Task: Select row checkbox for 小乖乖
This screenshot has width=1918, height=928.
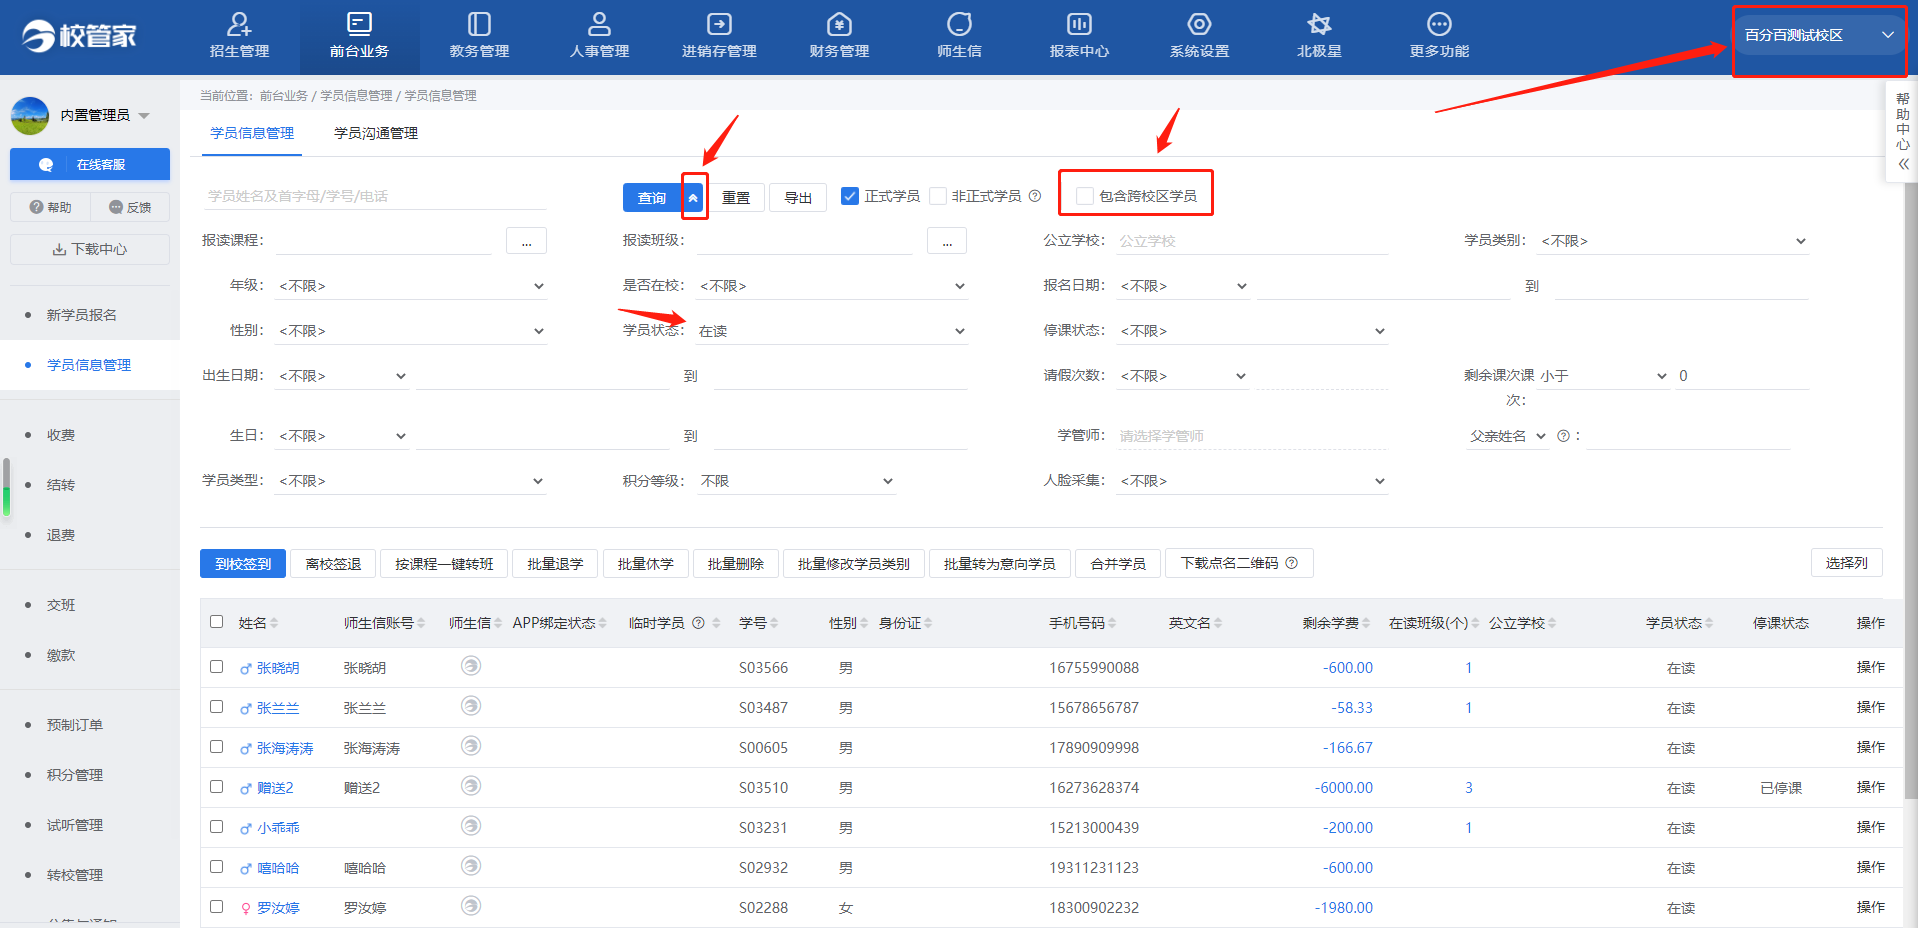Action: [x=217, y=826]
